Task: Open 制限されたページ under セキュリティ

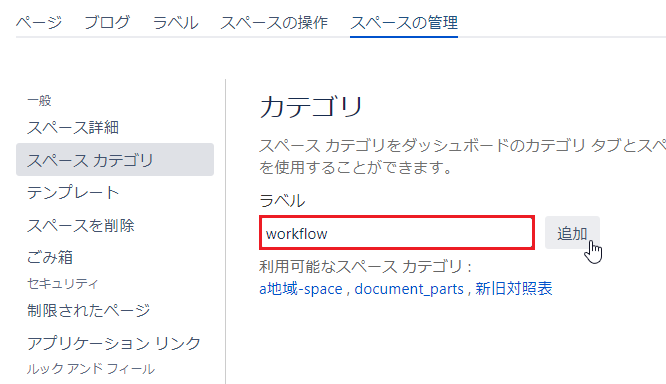Action: [88, 311]
